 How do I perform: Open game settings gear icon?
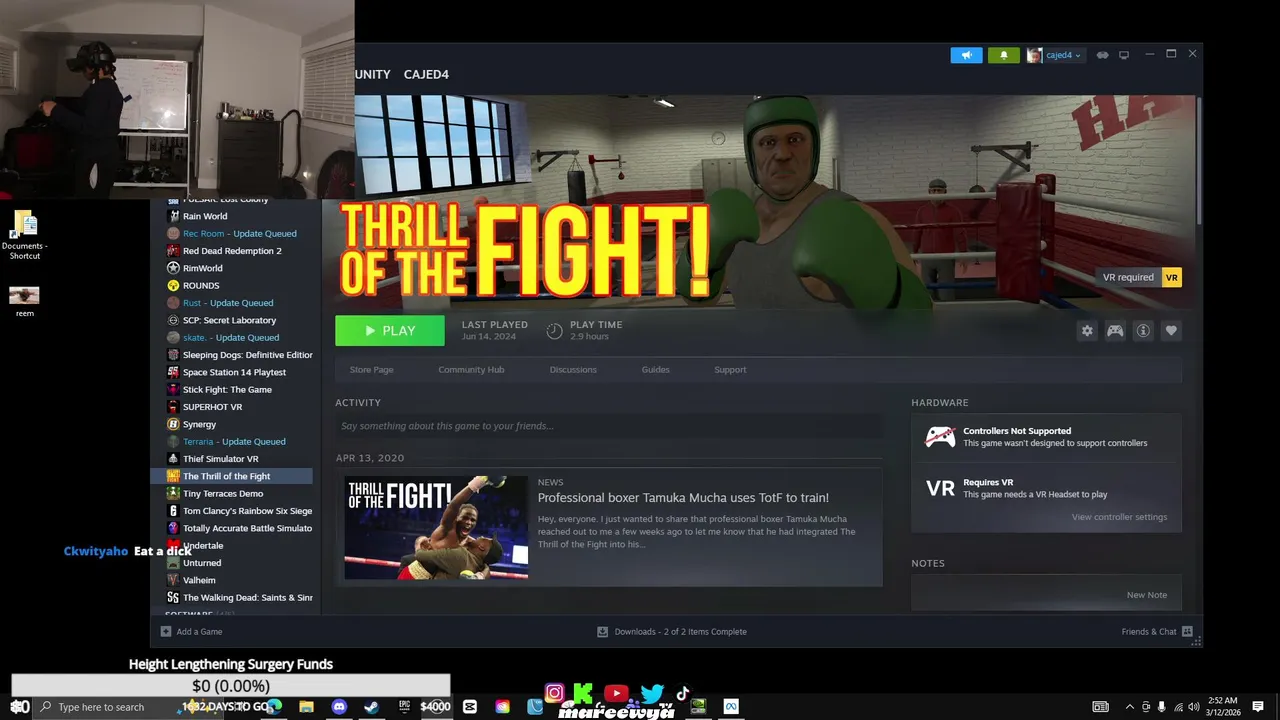(x=1087, y=331)
